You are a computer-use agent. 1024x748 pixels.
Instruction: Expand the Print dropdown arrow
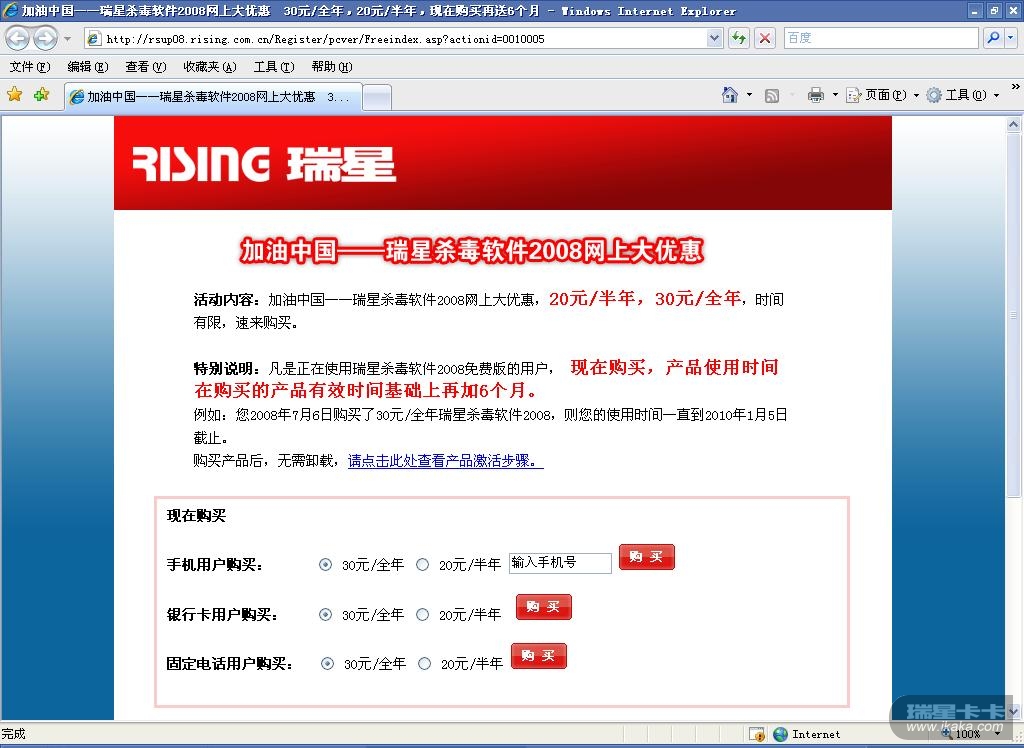coord(835,95)
